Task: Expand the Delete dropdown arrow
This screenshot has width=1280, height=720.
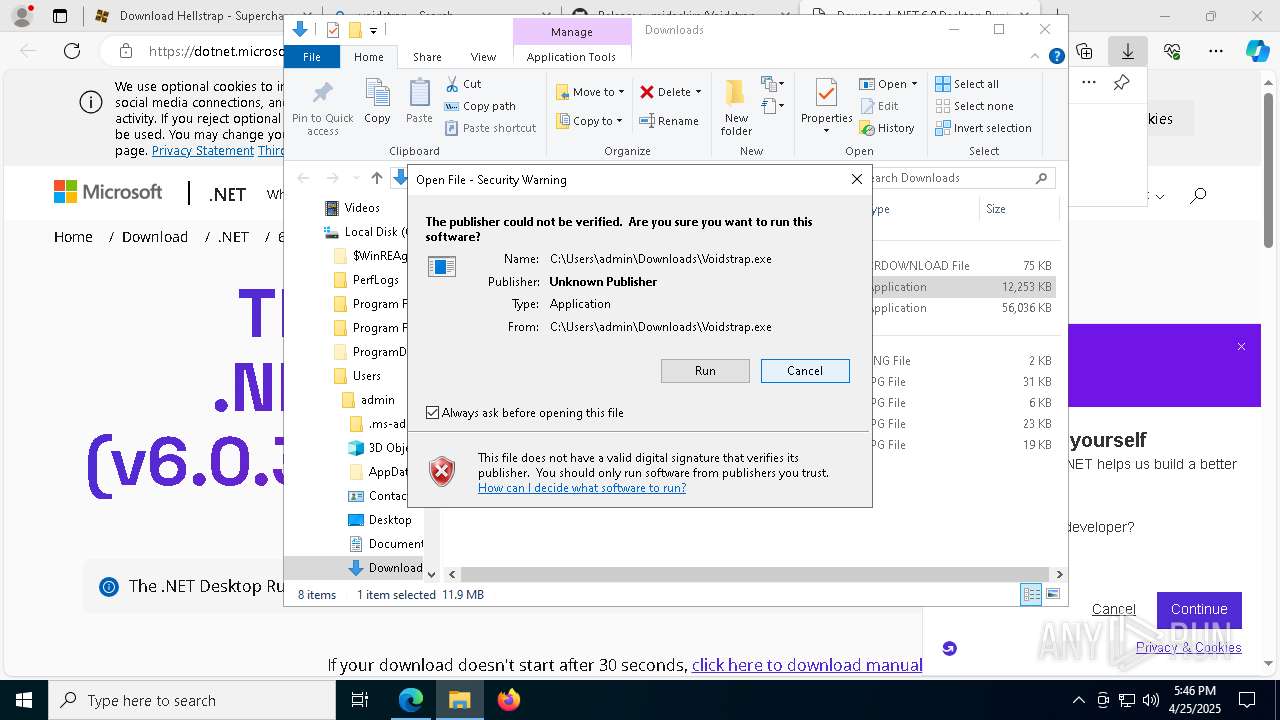Action: coord(698,92)
